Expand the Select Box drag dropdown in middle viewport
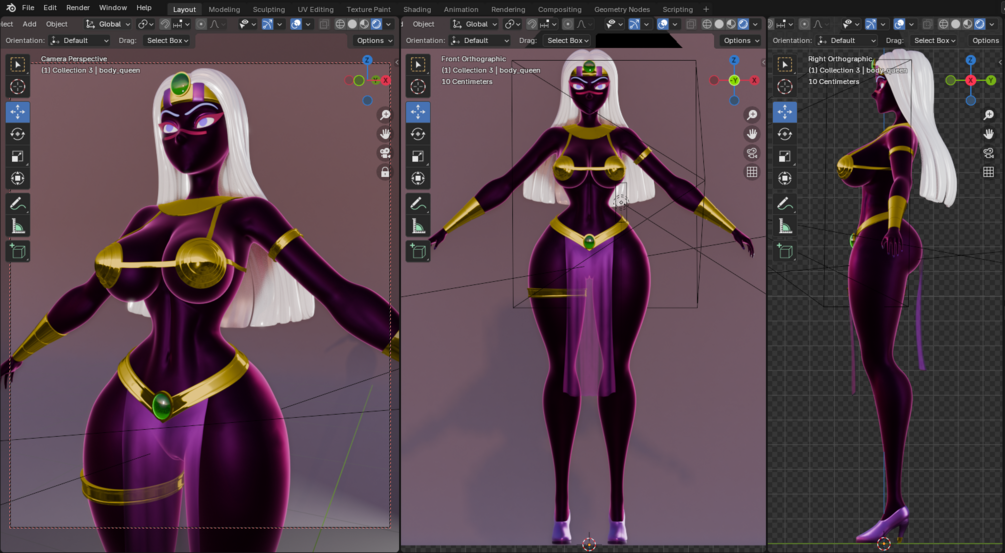The height and width of the screenshot is (553, 1005). [x=567, y=40]
